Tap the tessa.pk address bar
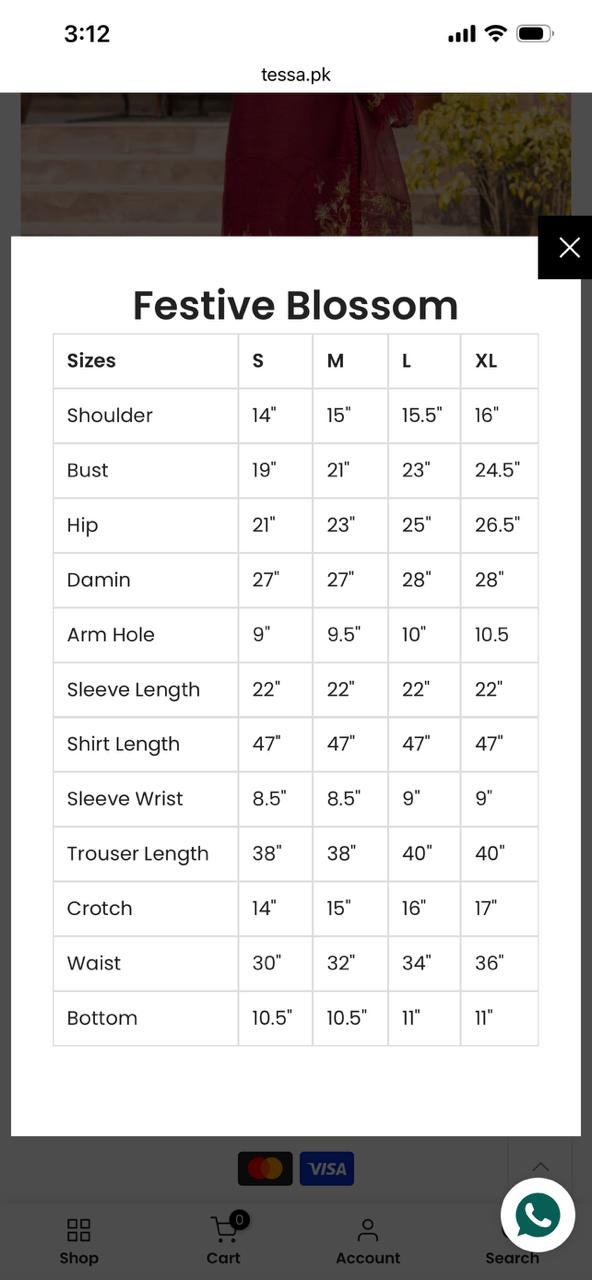The width and height of the screenshot is (592, 1280). 296,75
